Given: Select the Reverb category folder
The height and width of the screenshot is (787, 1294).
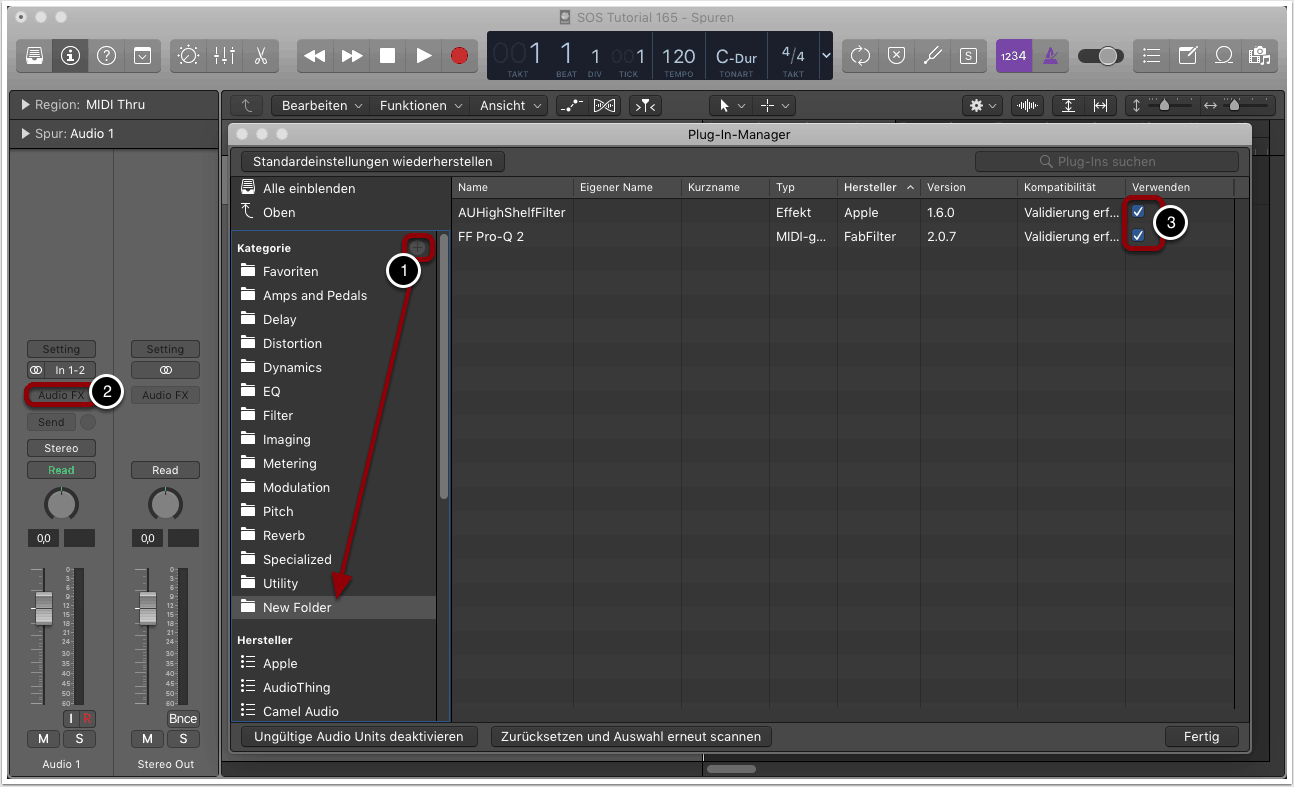Looking at the screenshot, I should tap(284, 536).
